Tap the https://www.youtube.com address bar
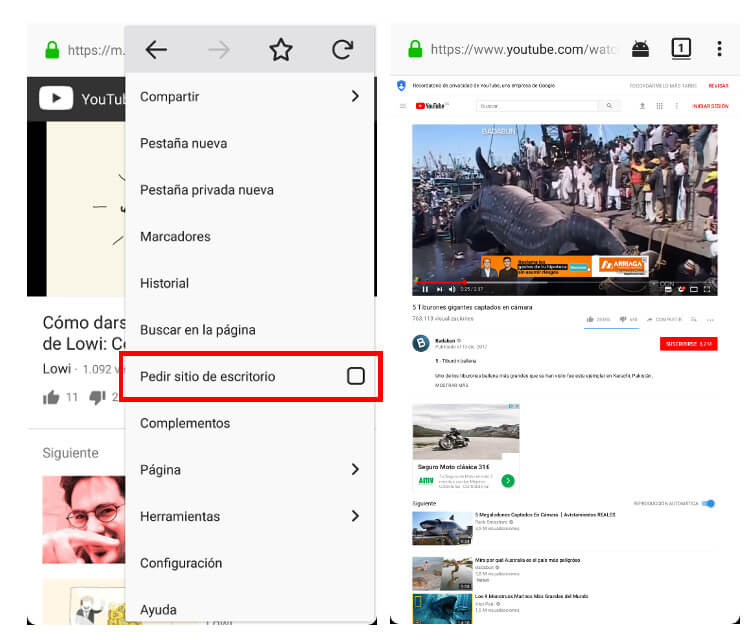 point(524,49)
